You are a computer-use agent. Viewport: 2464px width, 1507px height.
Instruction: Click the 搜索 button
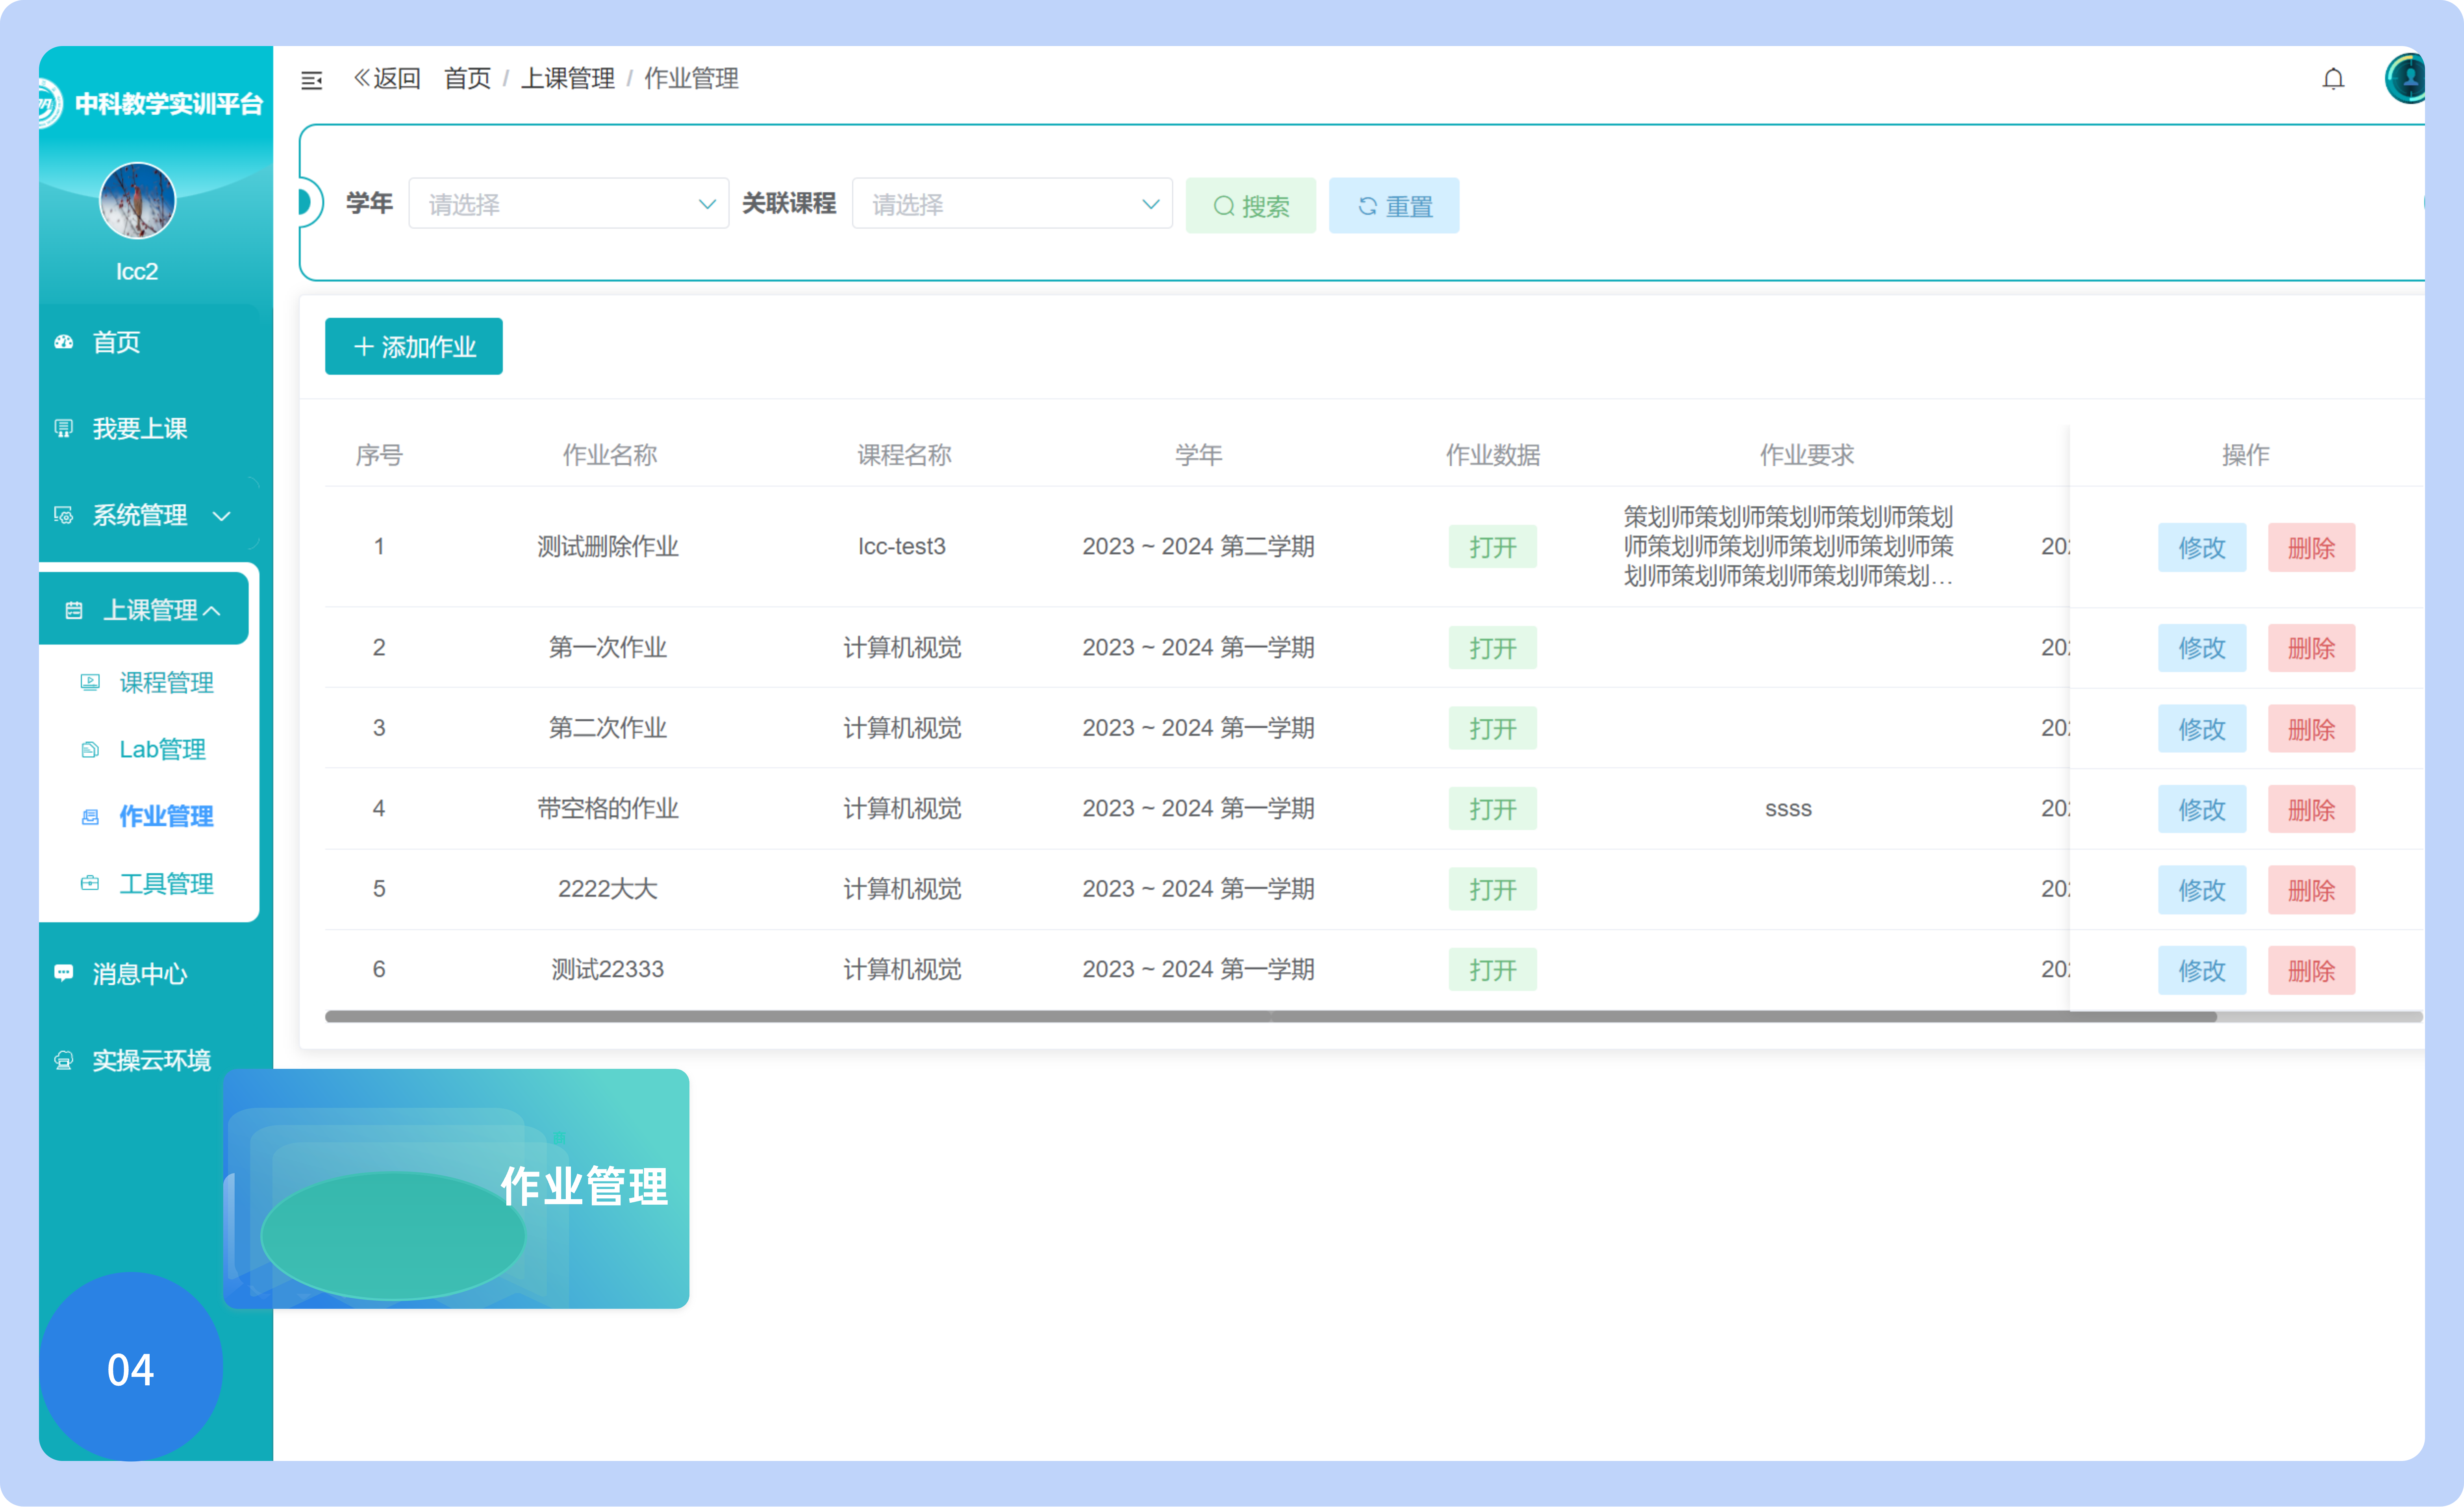pyautogui.click(x=1250, y=206)
